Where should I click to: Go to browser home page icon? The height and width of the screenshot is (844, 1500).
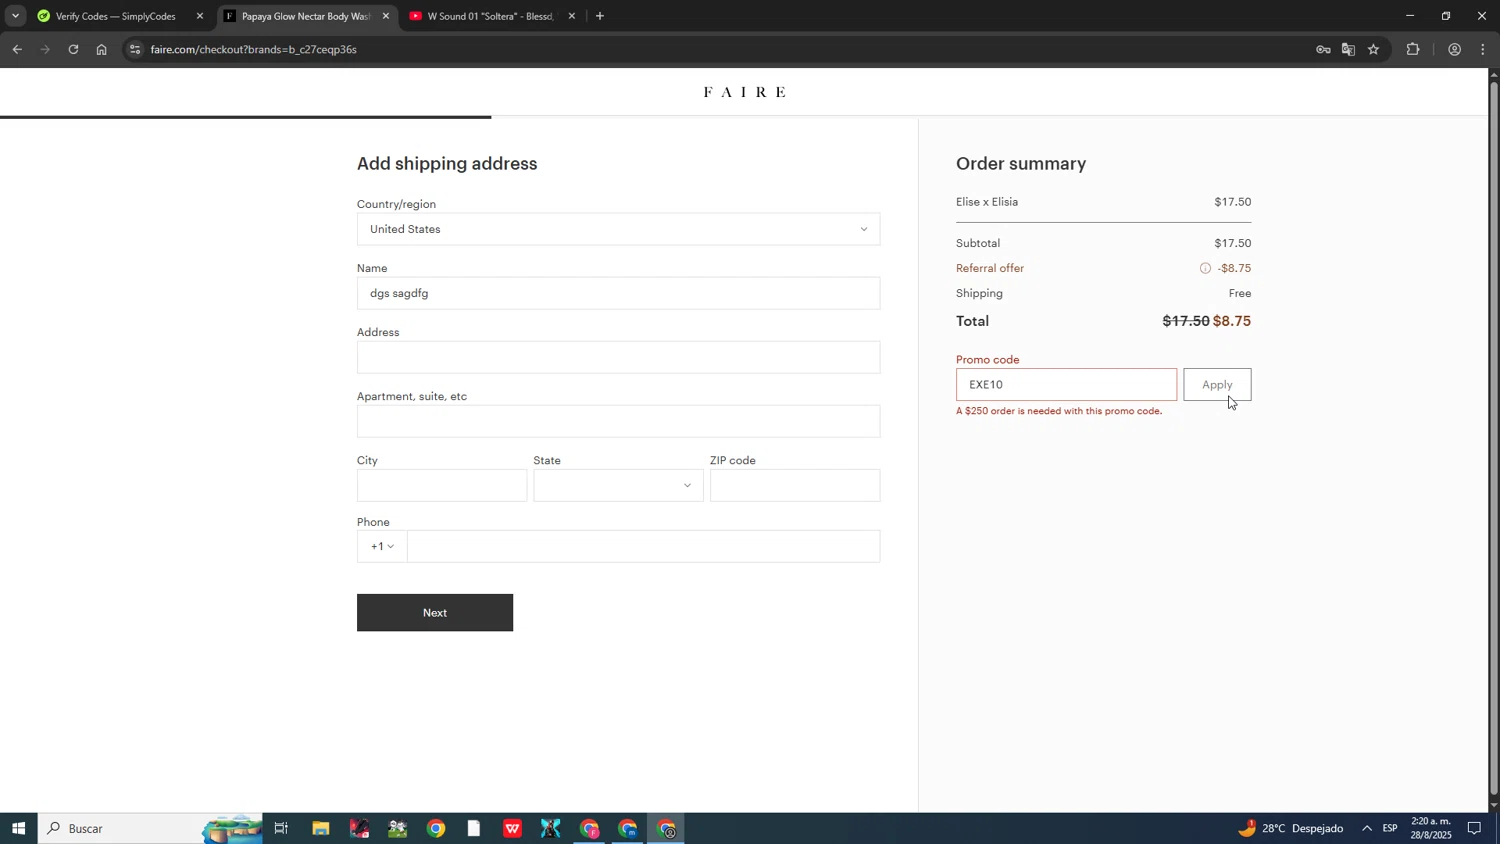tap(101, 49)
